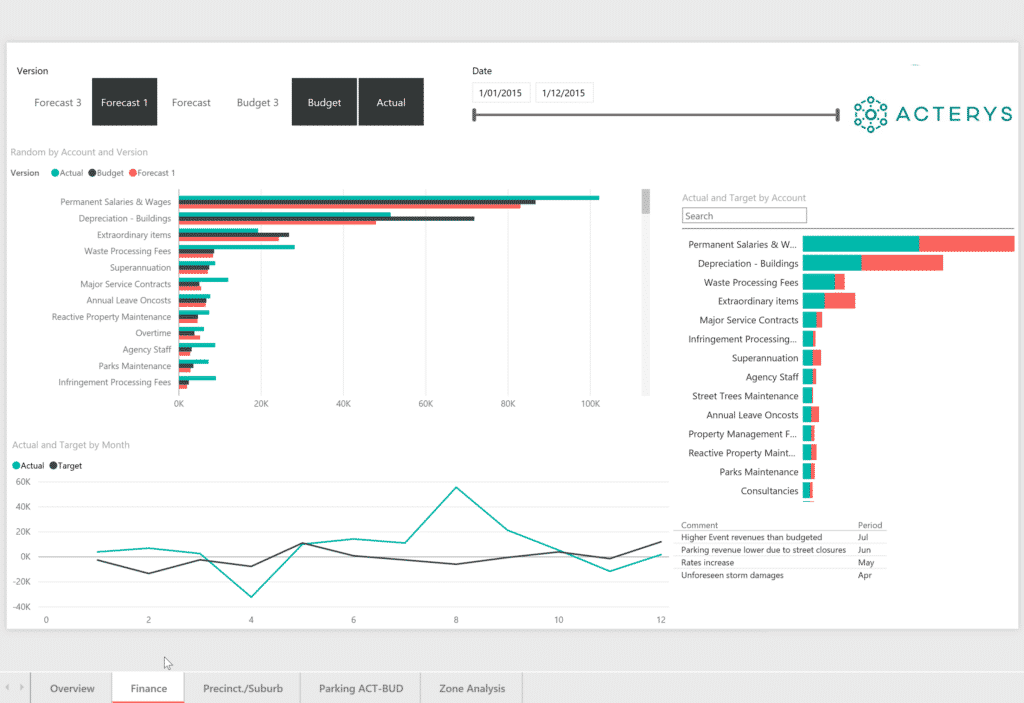Open the Zone Analysis tab
Viewport: 1024px width, 703px height.
pos(472,688)
